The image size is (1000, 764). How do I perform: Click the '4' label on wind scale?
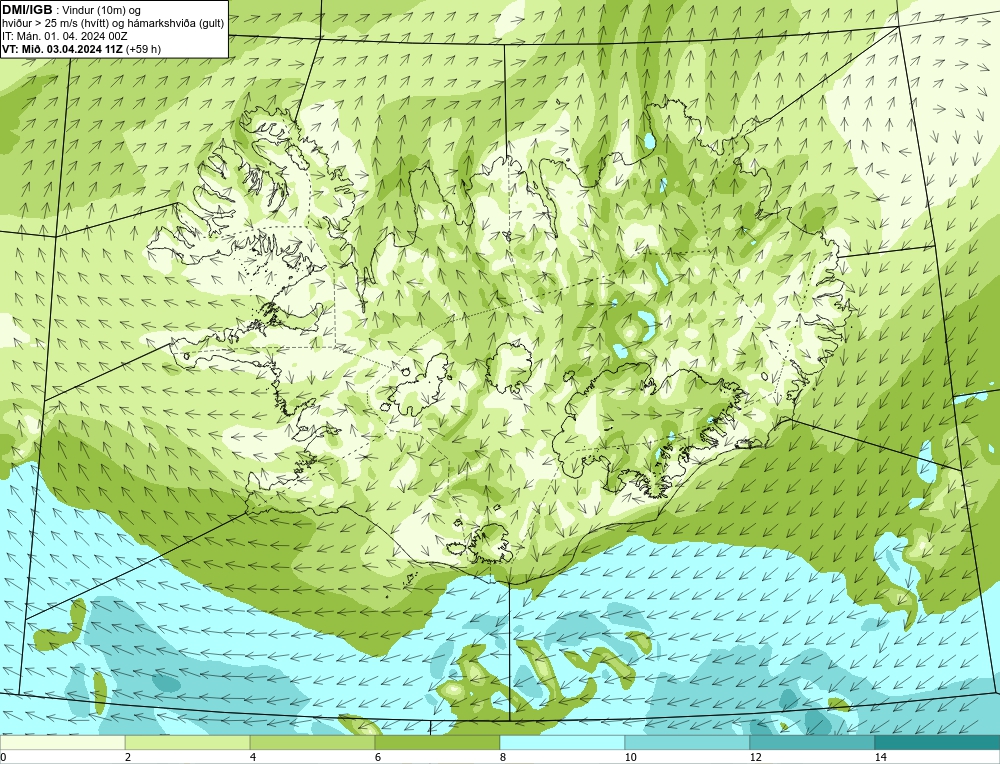pyautogui.click(x=253, y=757)
